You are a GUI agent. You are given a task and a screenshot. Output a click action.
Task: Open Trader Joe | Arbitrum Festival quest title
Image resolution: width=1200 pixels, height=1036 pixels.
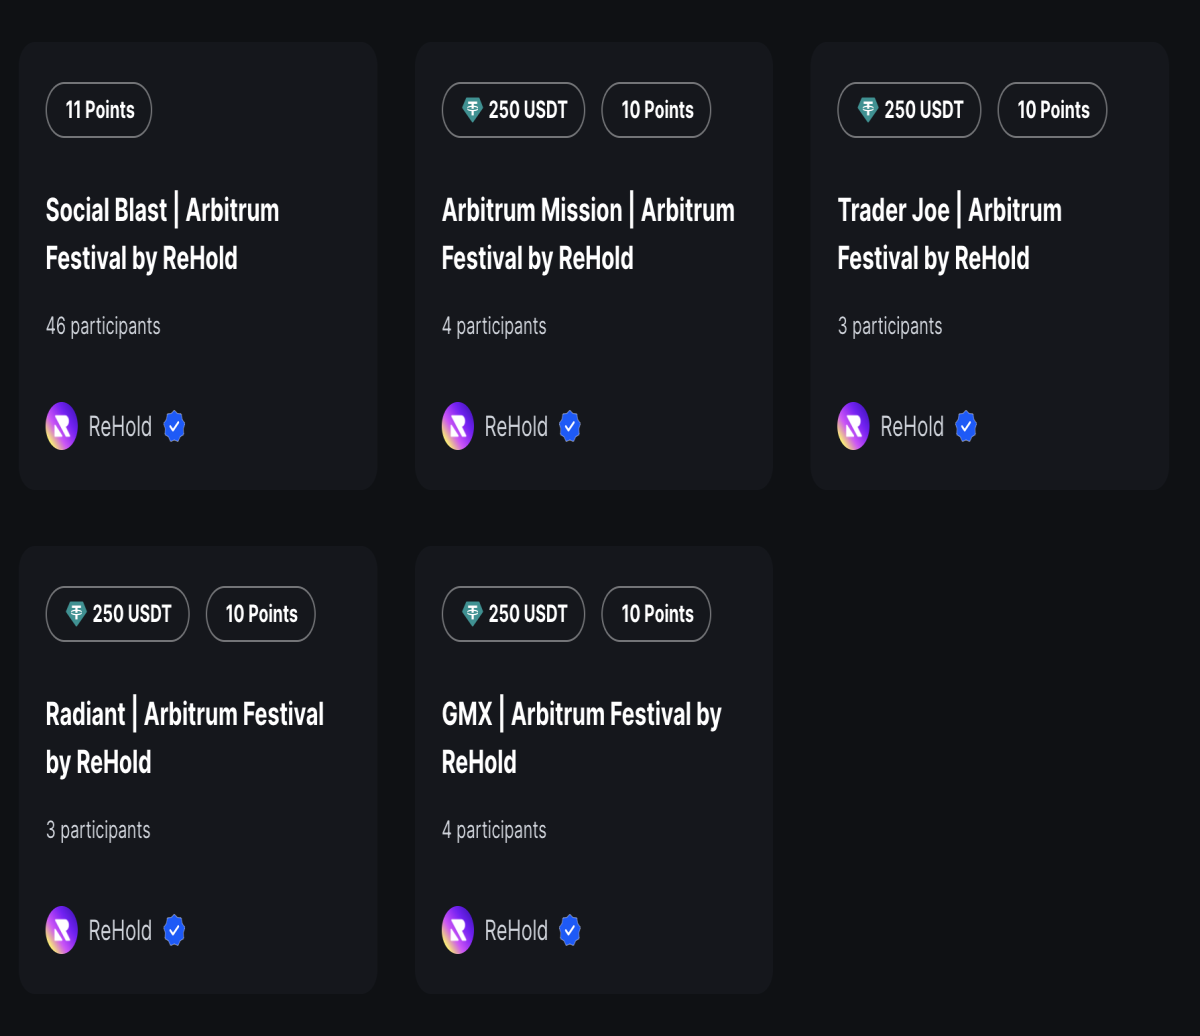(950, 234)
